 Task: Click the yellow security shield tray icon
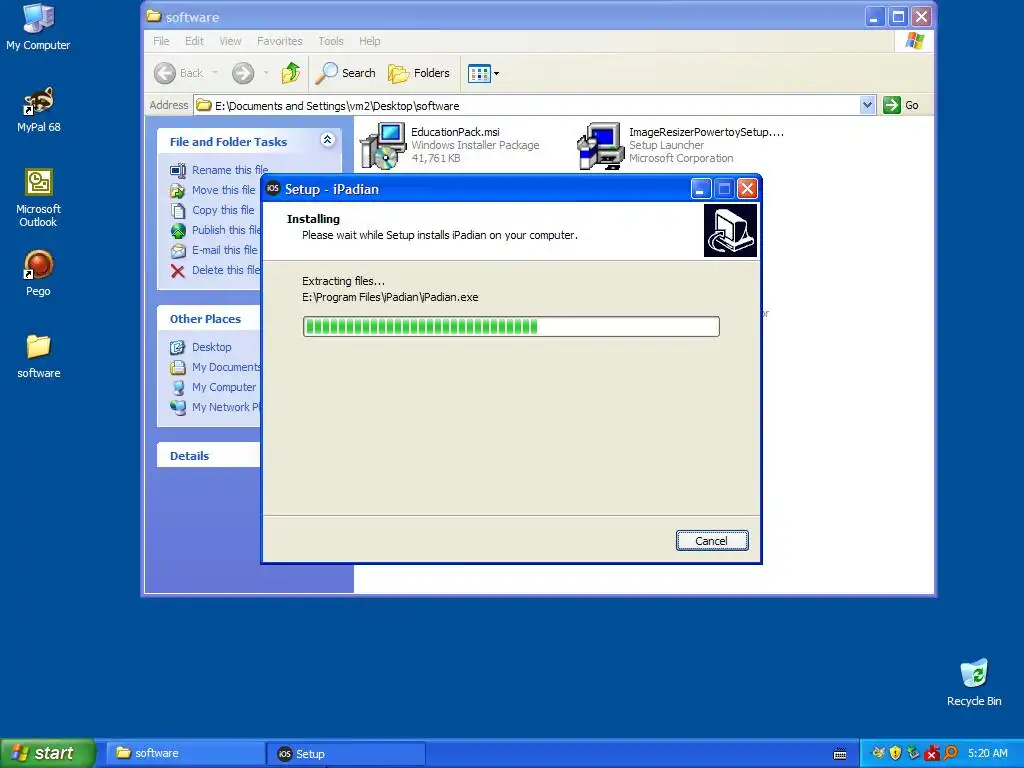click(x=895, y=753)
